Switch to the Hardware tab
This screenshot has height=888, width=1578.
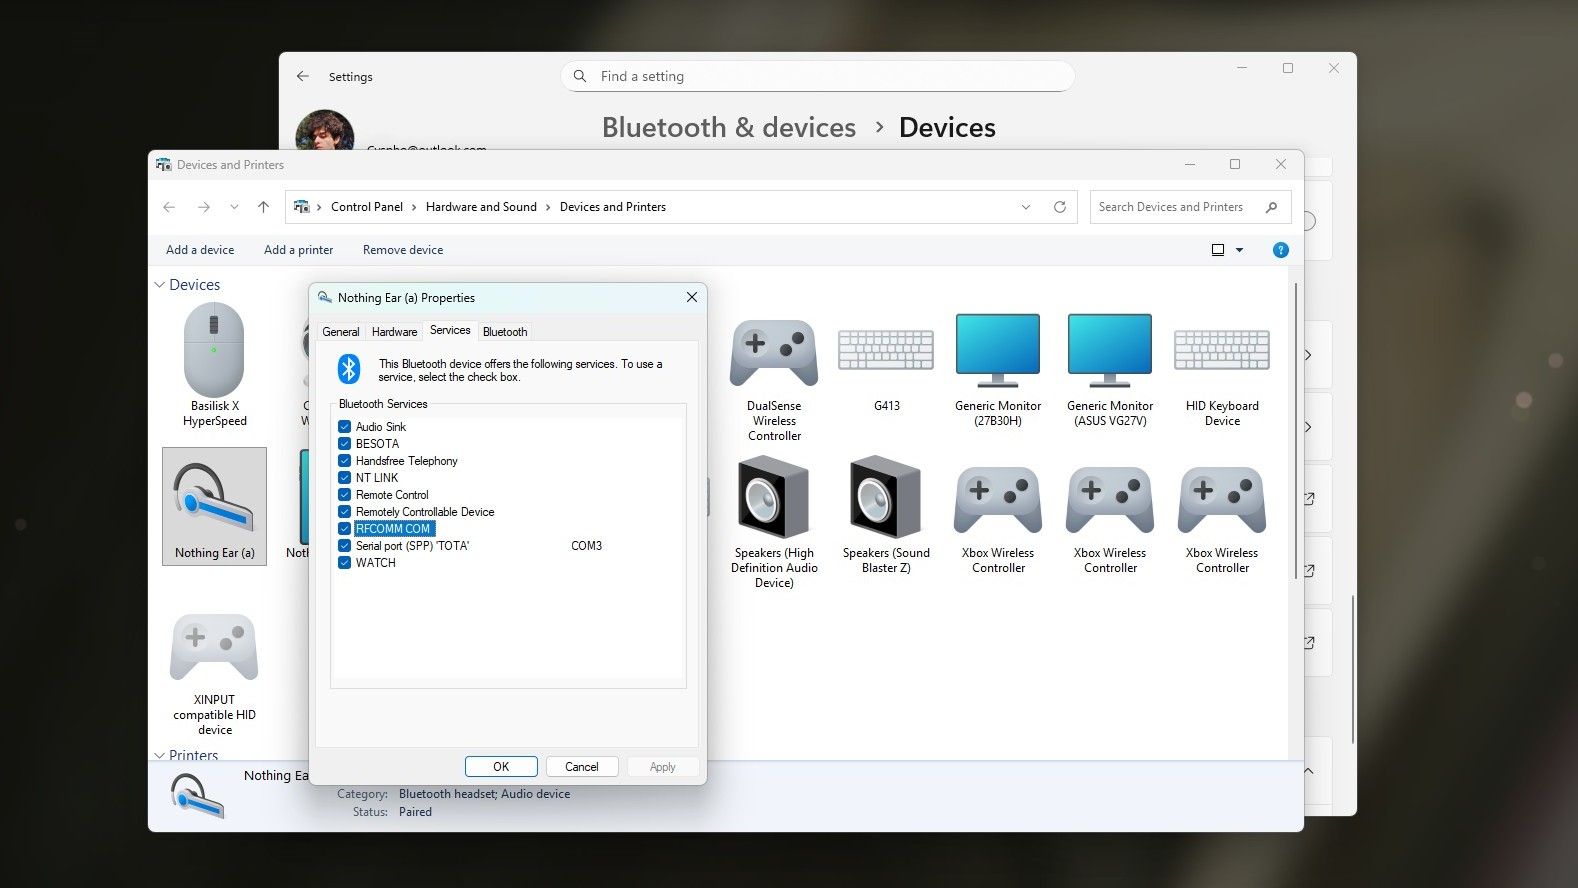394,332
